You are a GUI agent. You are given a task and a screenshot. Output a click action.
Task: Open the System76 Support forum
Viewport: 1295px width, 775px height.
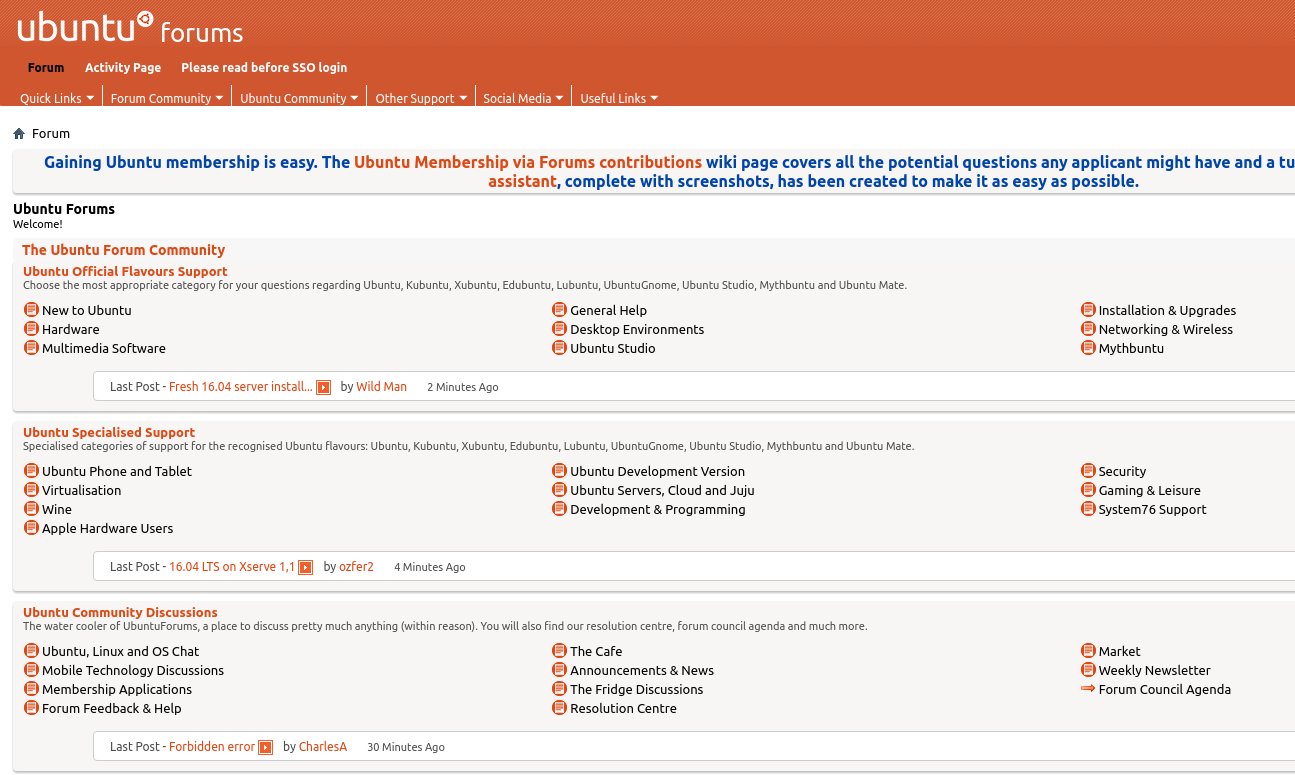click(1152, 509)
